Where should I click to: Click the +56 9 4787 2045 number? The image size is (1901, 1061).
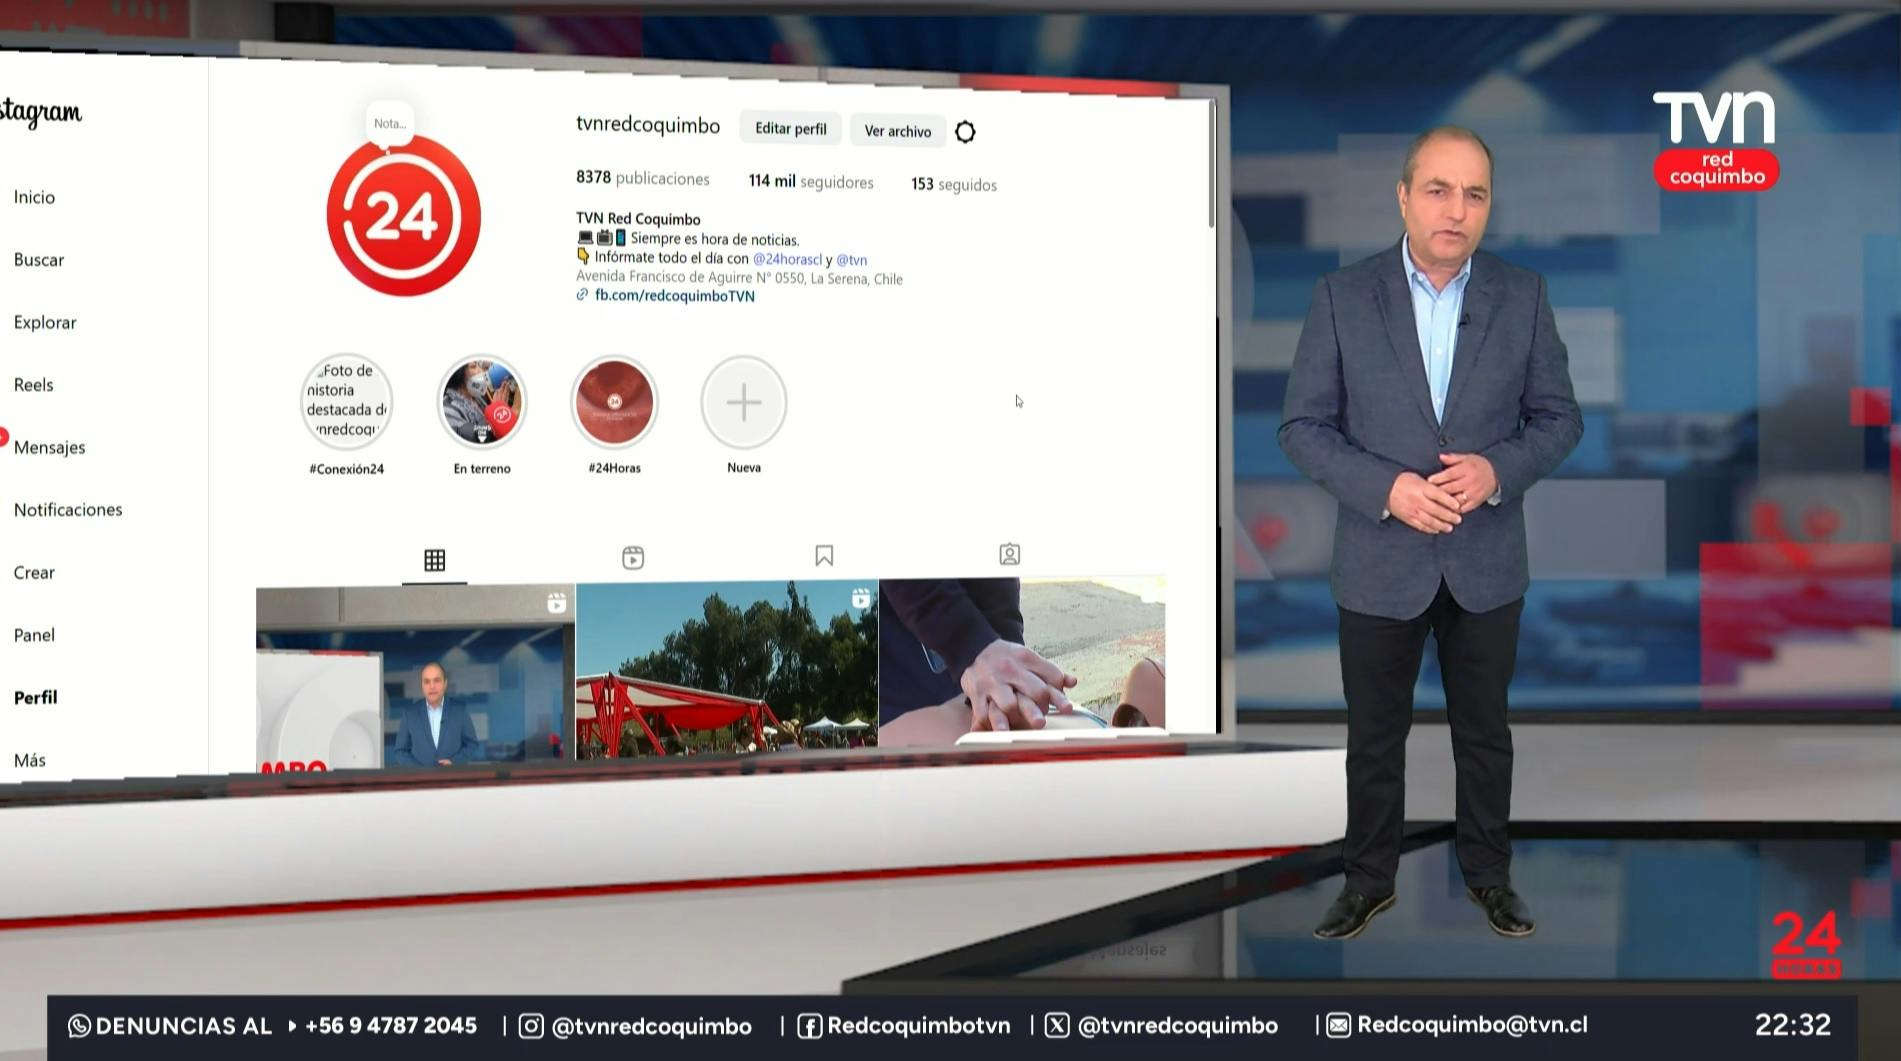point(390,1026)
